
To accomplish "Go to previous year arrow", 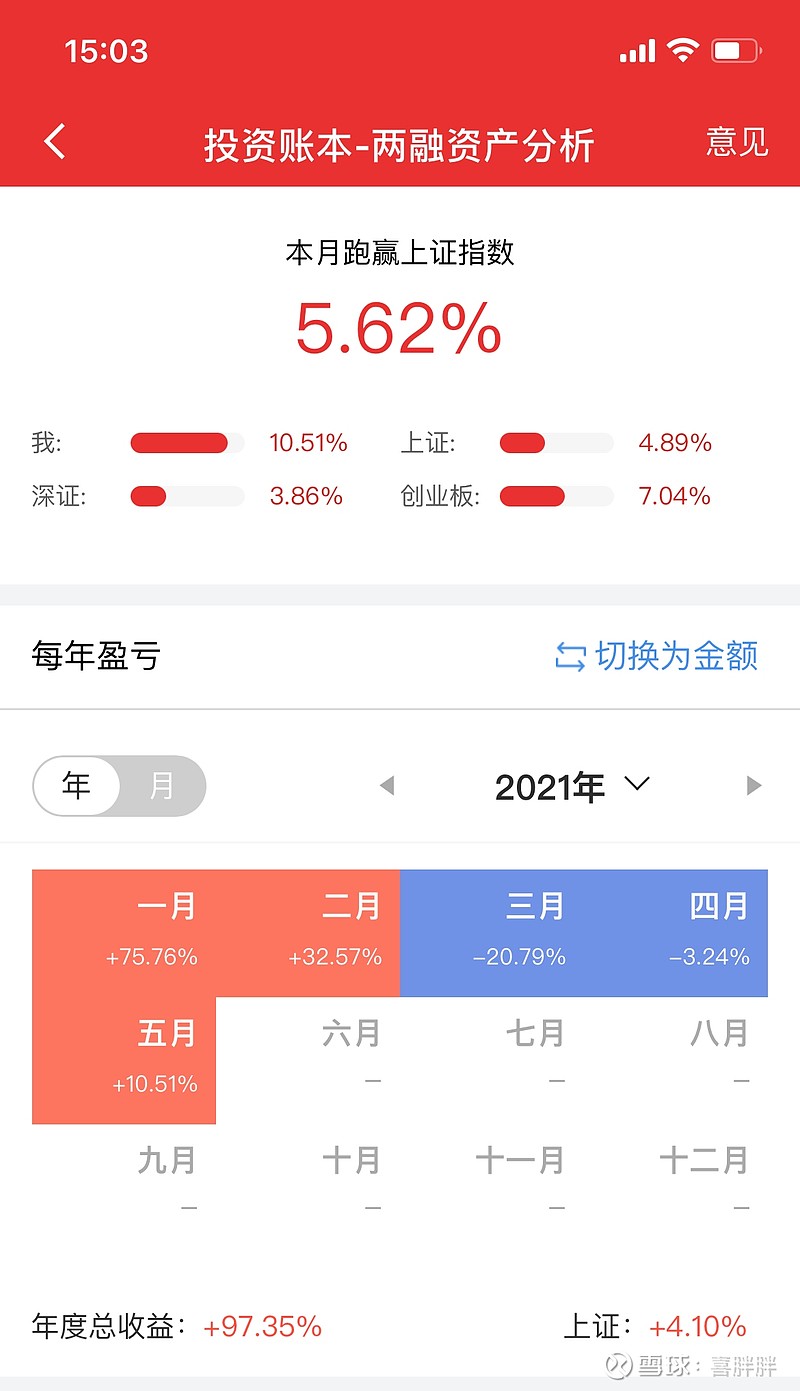I will pos(387,786).
